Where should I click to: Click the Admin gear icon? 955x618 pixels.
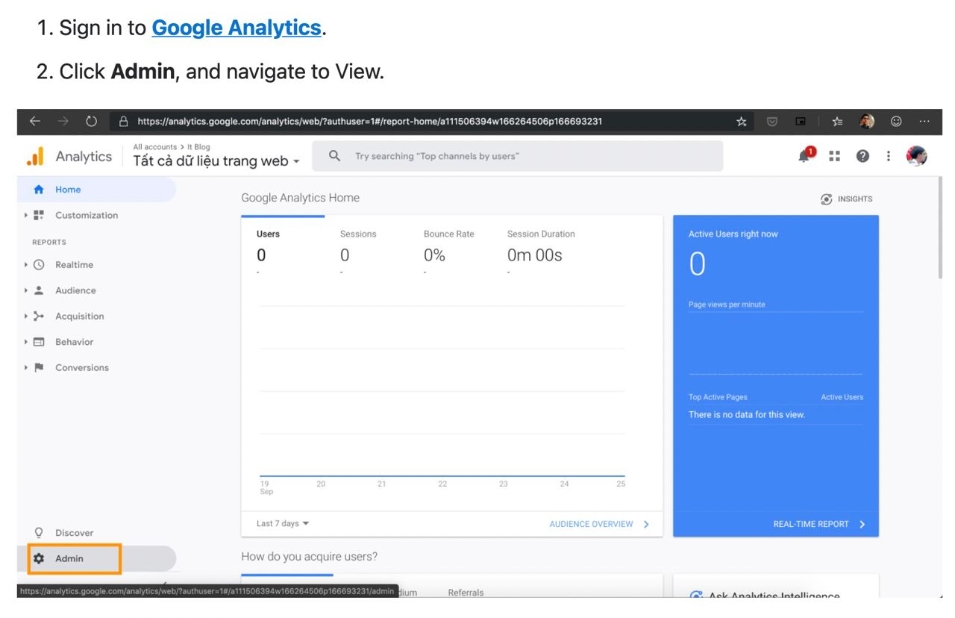(39, 558)
